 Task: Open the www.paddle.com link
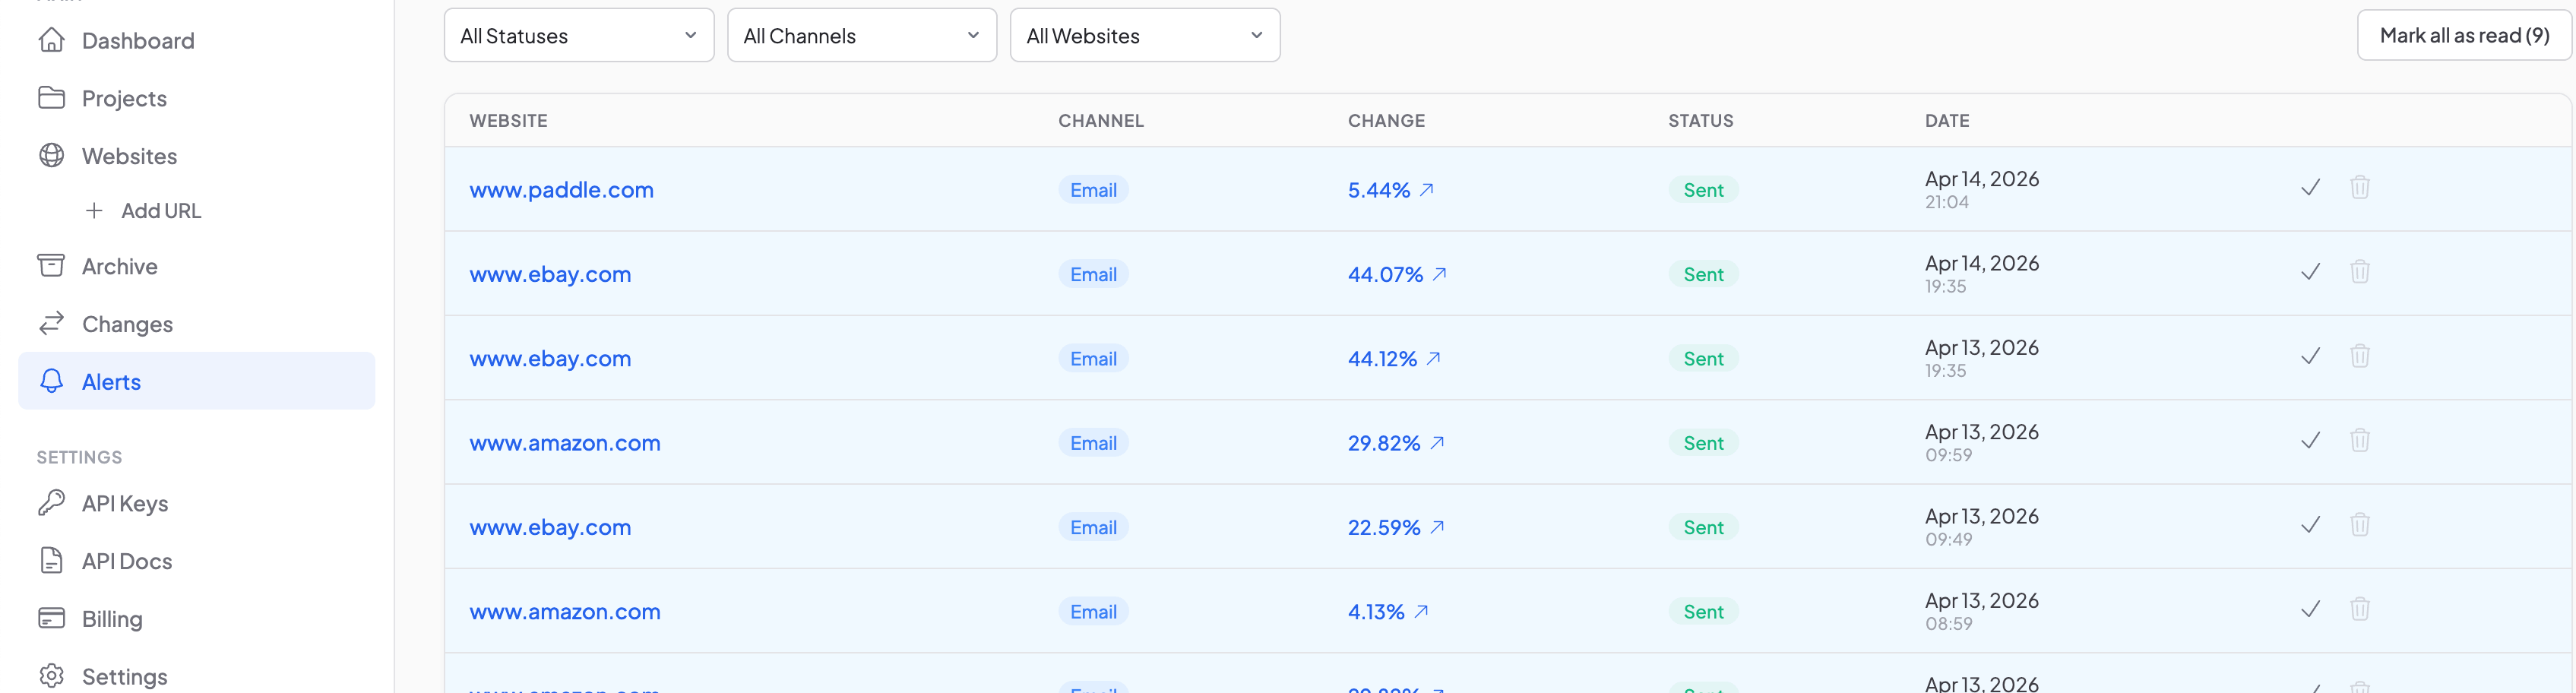(562, 189)
